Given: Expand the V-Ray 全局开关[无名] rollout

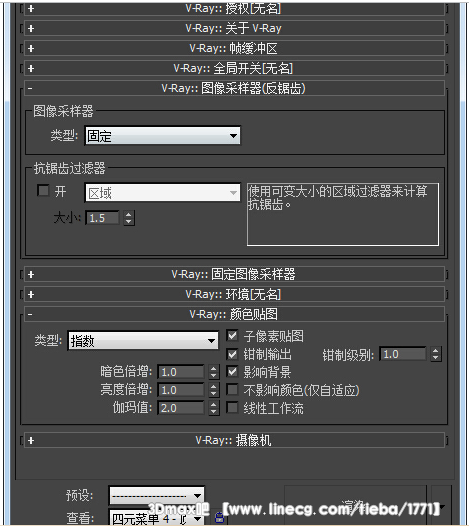Looking at the screenshot, I should tap(234, 68).
